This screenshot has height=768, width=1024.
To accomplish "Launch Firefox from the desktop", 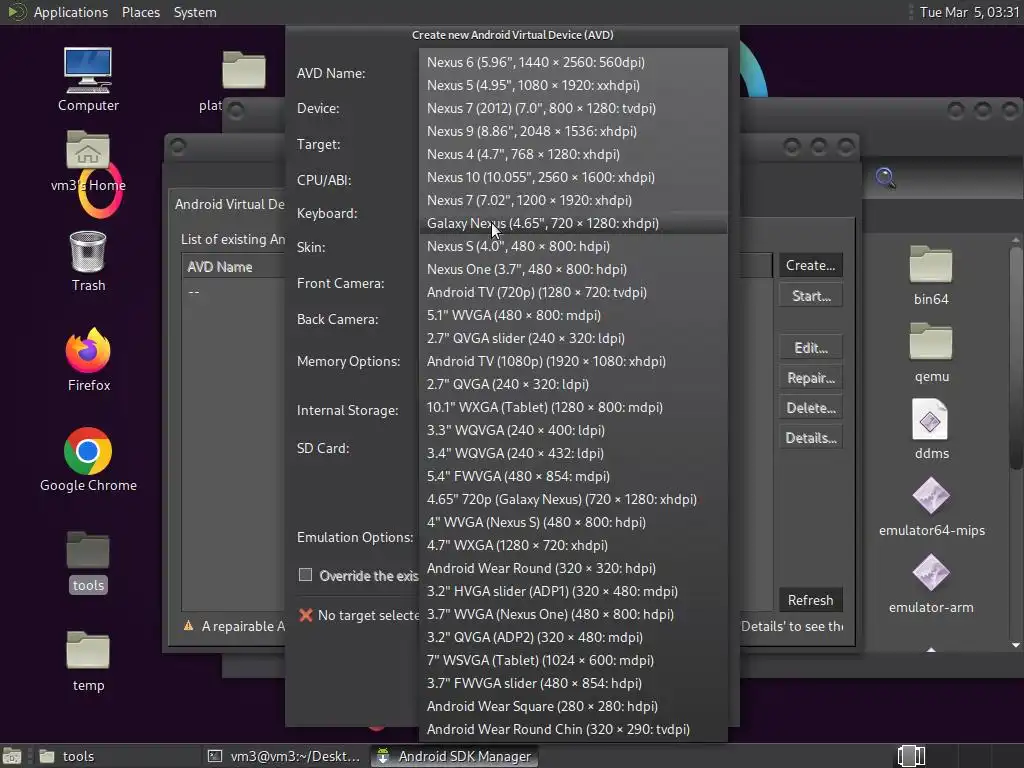I will (x=88, y=351).
